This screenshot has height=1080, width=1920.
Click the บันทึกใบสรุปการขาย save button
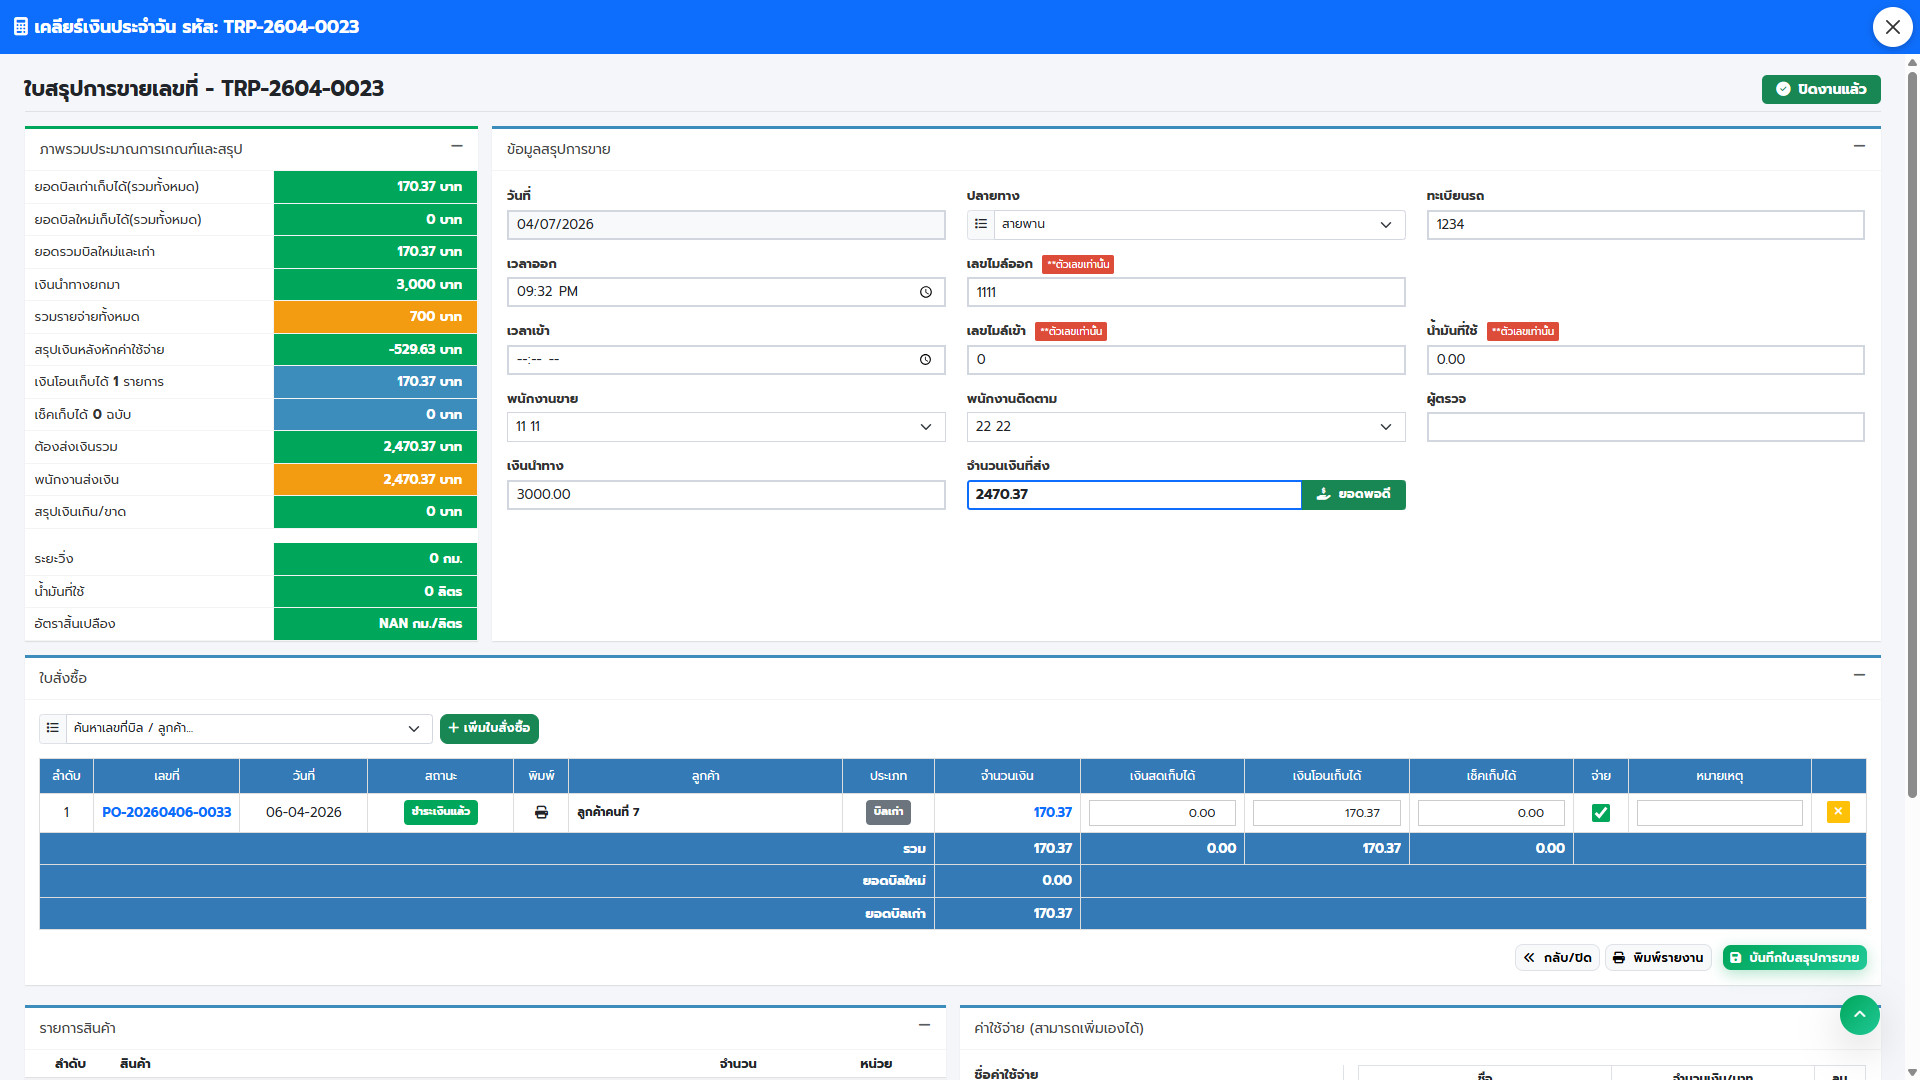[1794, 958]
